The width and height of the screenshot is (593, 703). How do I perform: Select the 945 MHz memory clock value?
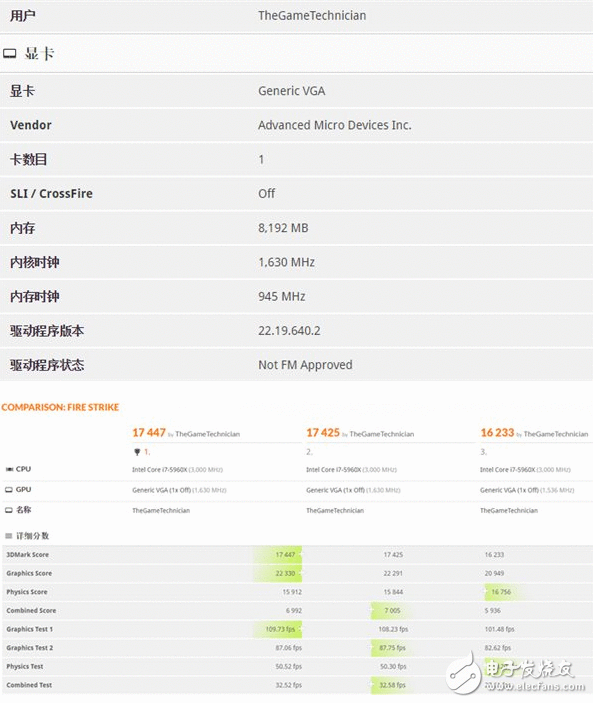[281, 297]
